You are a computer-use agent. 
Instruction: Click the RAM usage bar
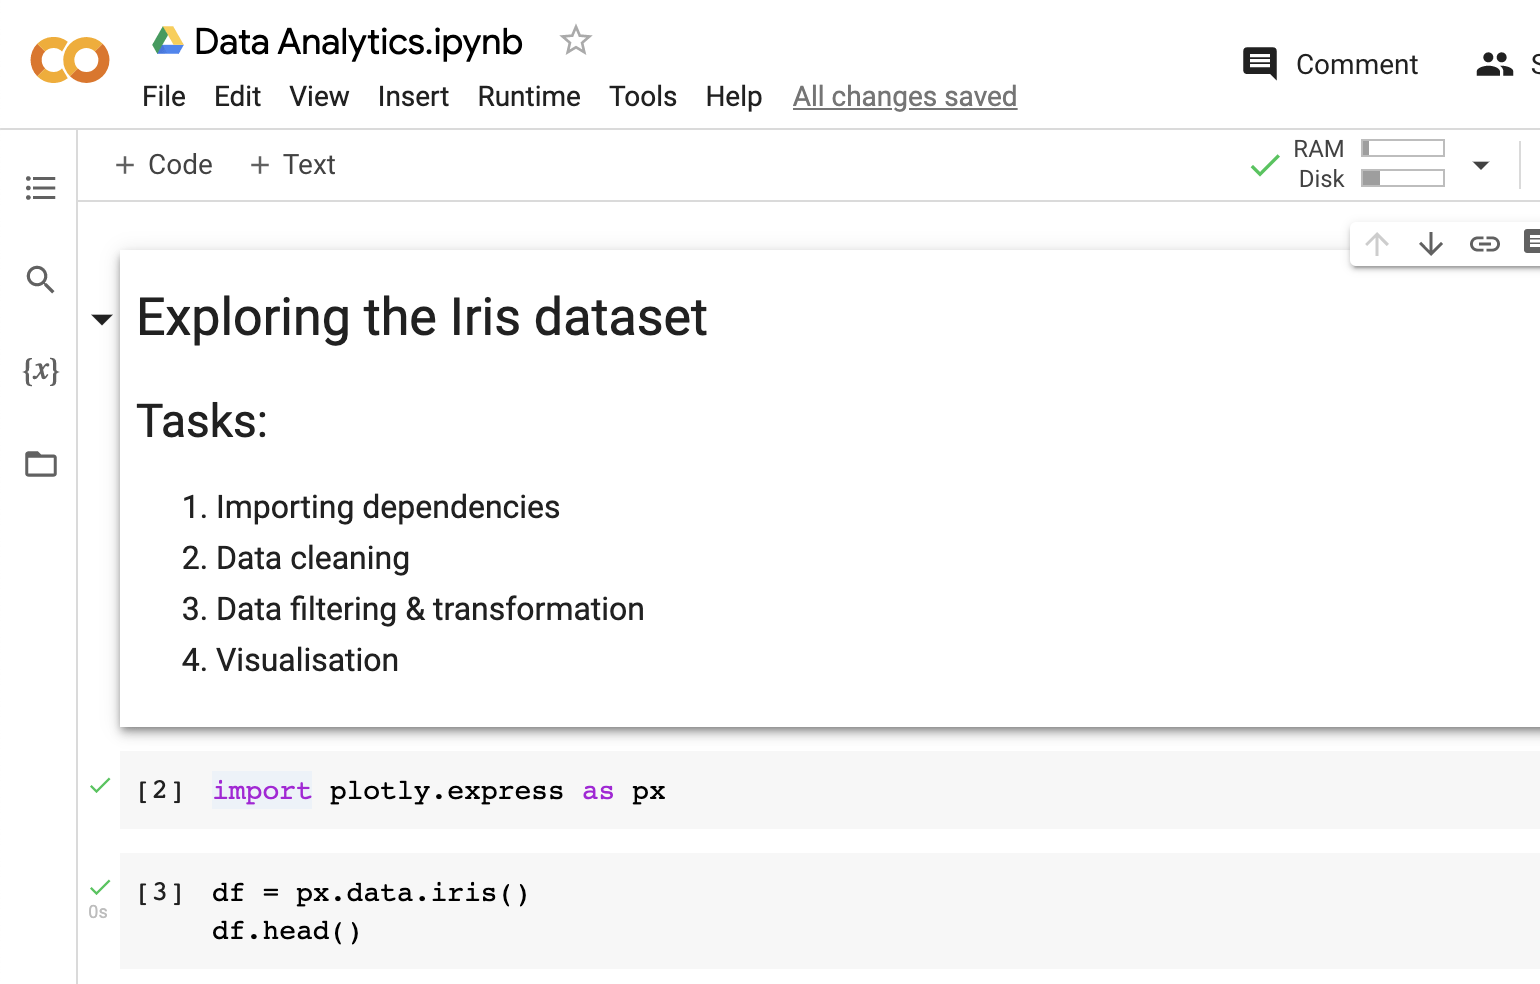pyautogui.click(x=1402, y=146)
